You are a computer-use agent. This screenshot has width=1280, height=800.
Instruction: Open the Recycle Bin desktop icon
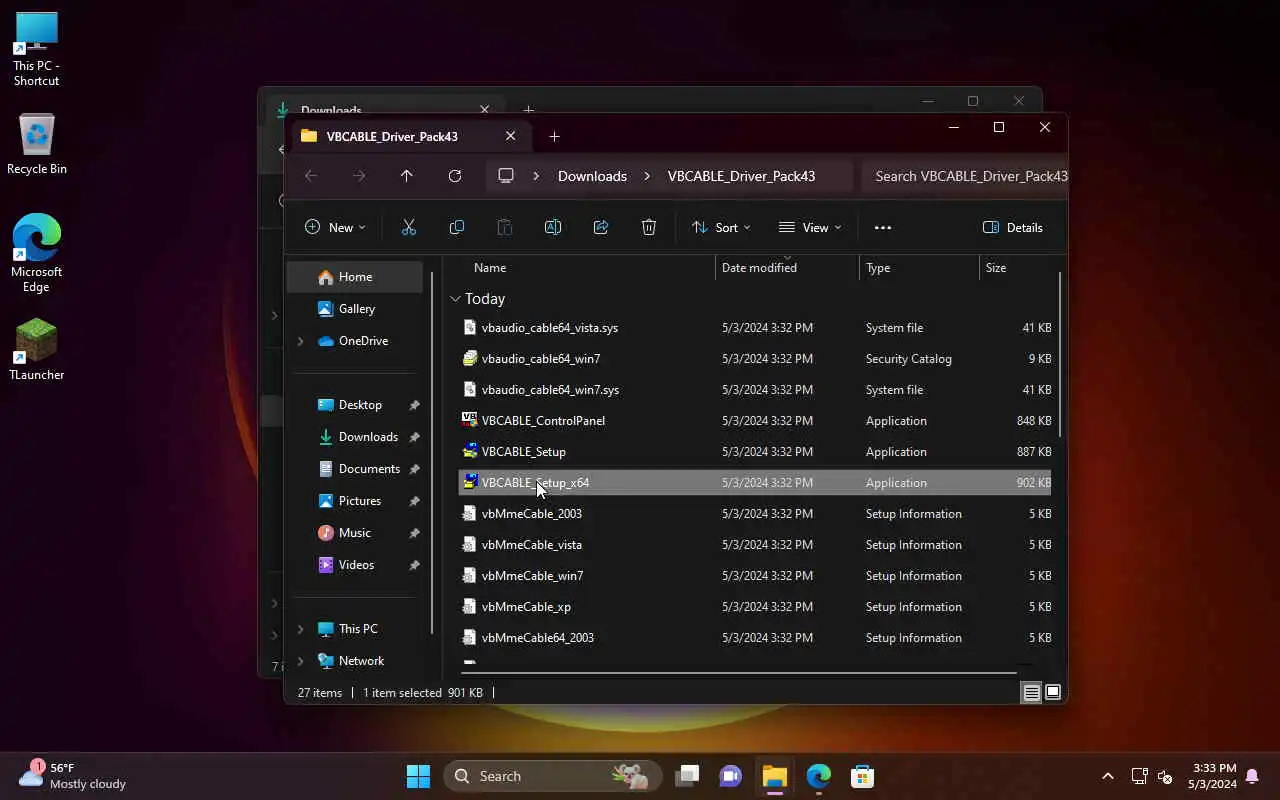[37, 145]
